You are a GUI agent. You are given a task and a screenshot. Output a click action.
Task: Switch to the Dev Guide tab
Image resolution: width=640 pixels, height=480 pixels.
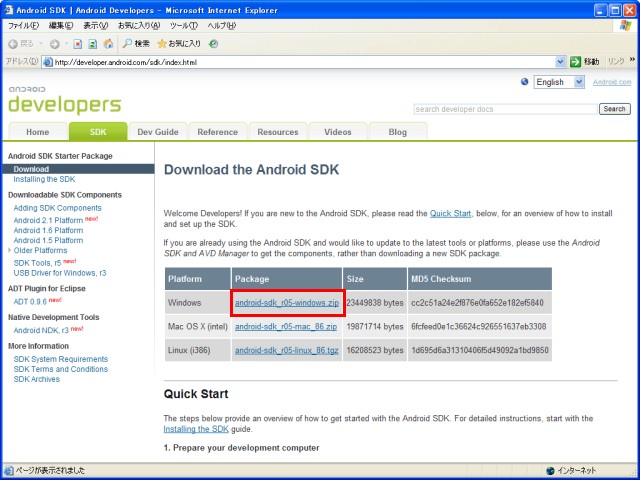158,132
